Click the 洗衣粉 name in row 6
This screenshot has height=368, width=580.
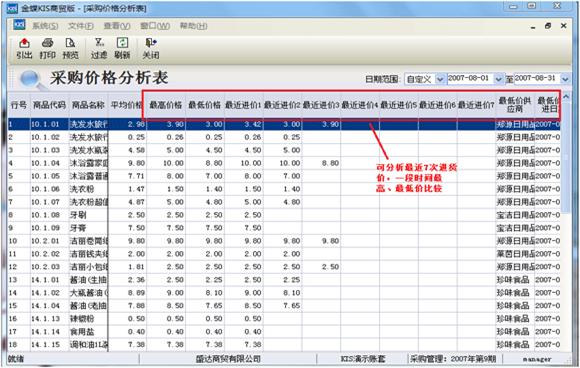[x=88, y=189]
